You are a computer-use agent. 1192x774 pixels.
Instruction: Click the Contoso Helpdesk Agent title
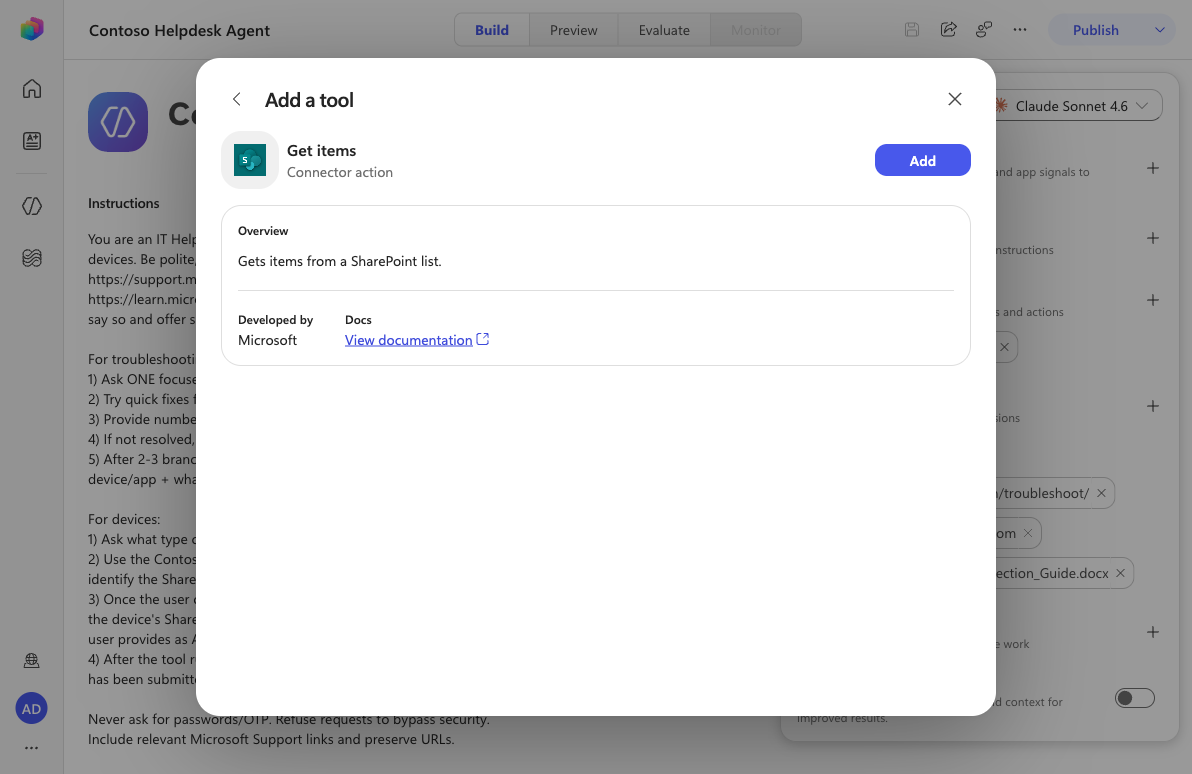point(179,30)
